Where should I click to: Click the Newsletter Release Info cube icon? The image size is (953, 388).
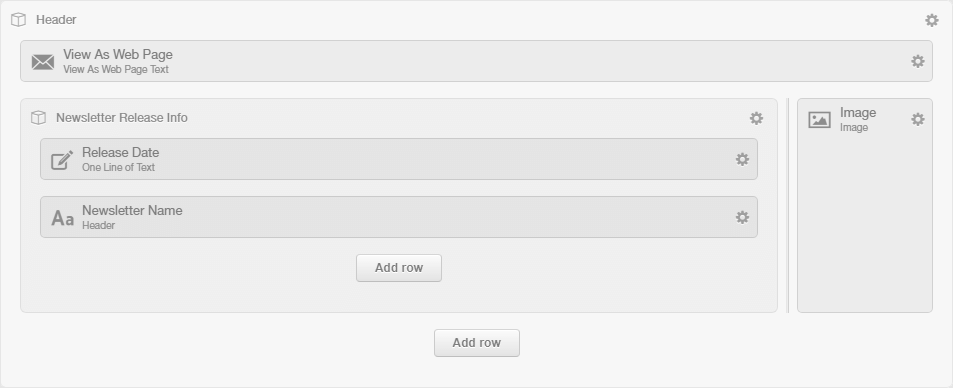38,117
